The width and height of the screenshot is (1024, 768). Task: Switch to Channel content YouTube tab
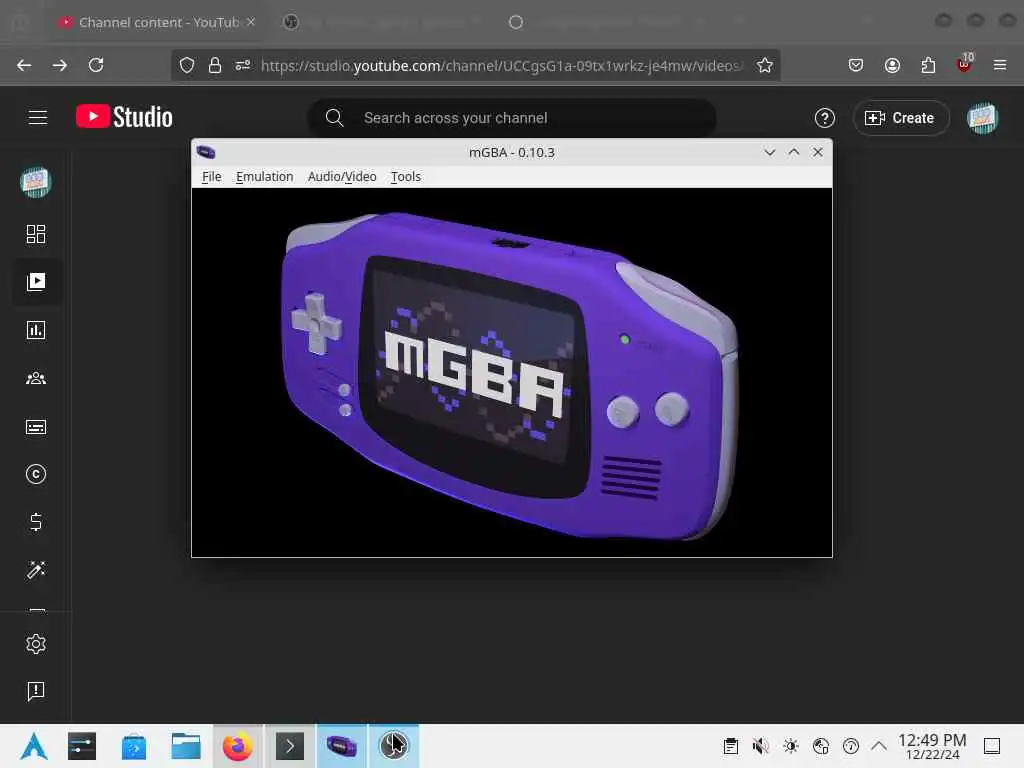(x=155, y=22)
